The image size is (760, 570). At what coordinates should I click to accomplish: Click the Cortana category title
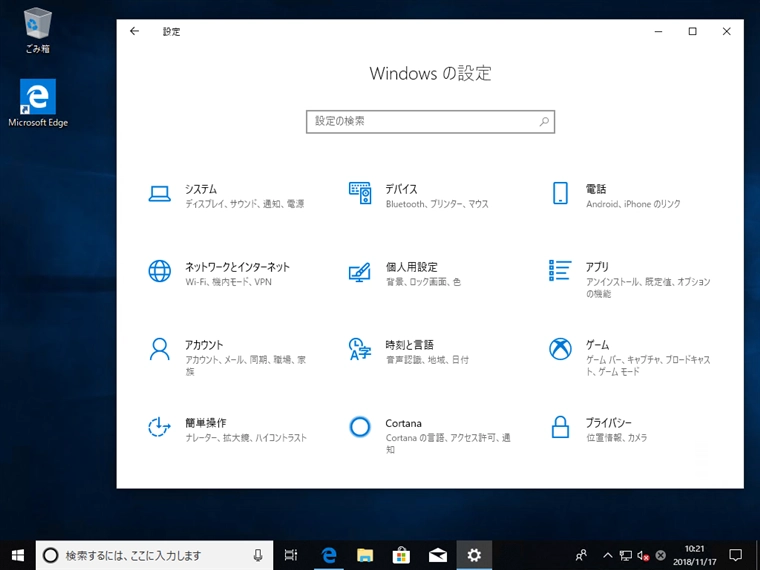point(403,423)
